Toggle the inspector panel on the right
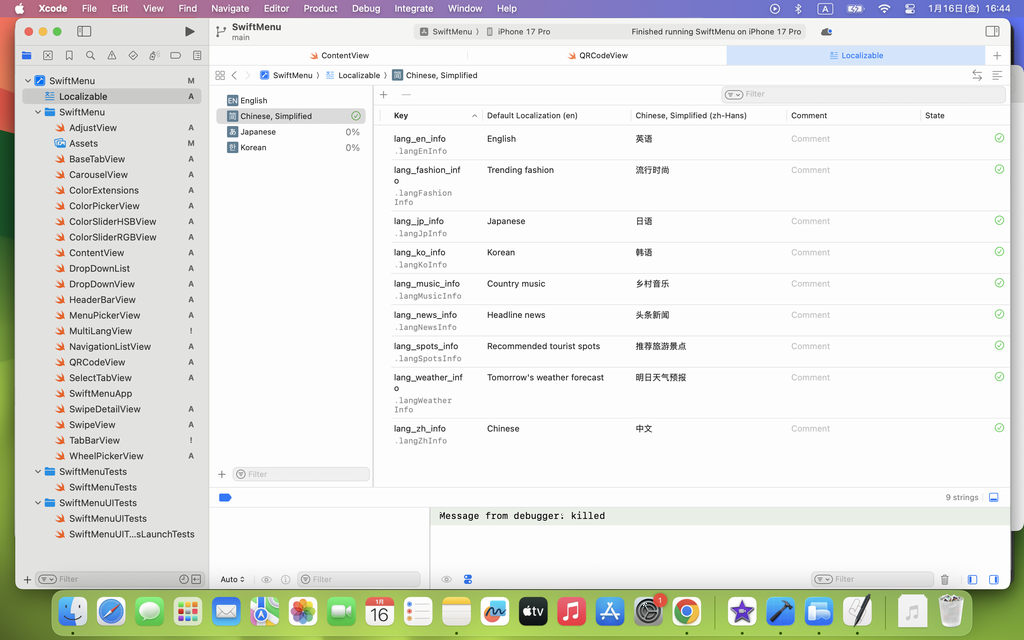Image resolution: width=1024 pixels, height=640 pixels. coord(992,32)
